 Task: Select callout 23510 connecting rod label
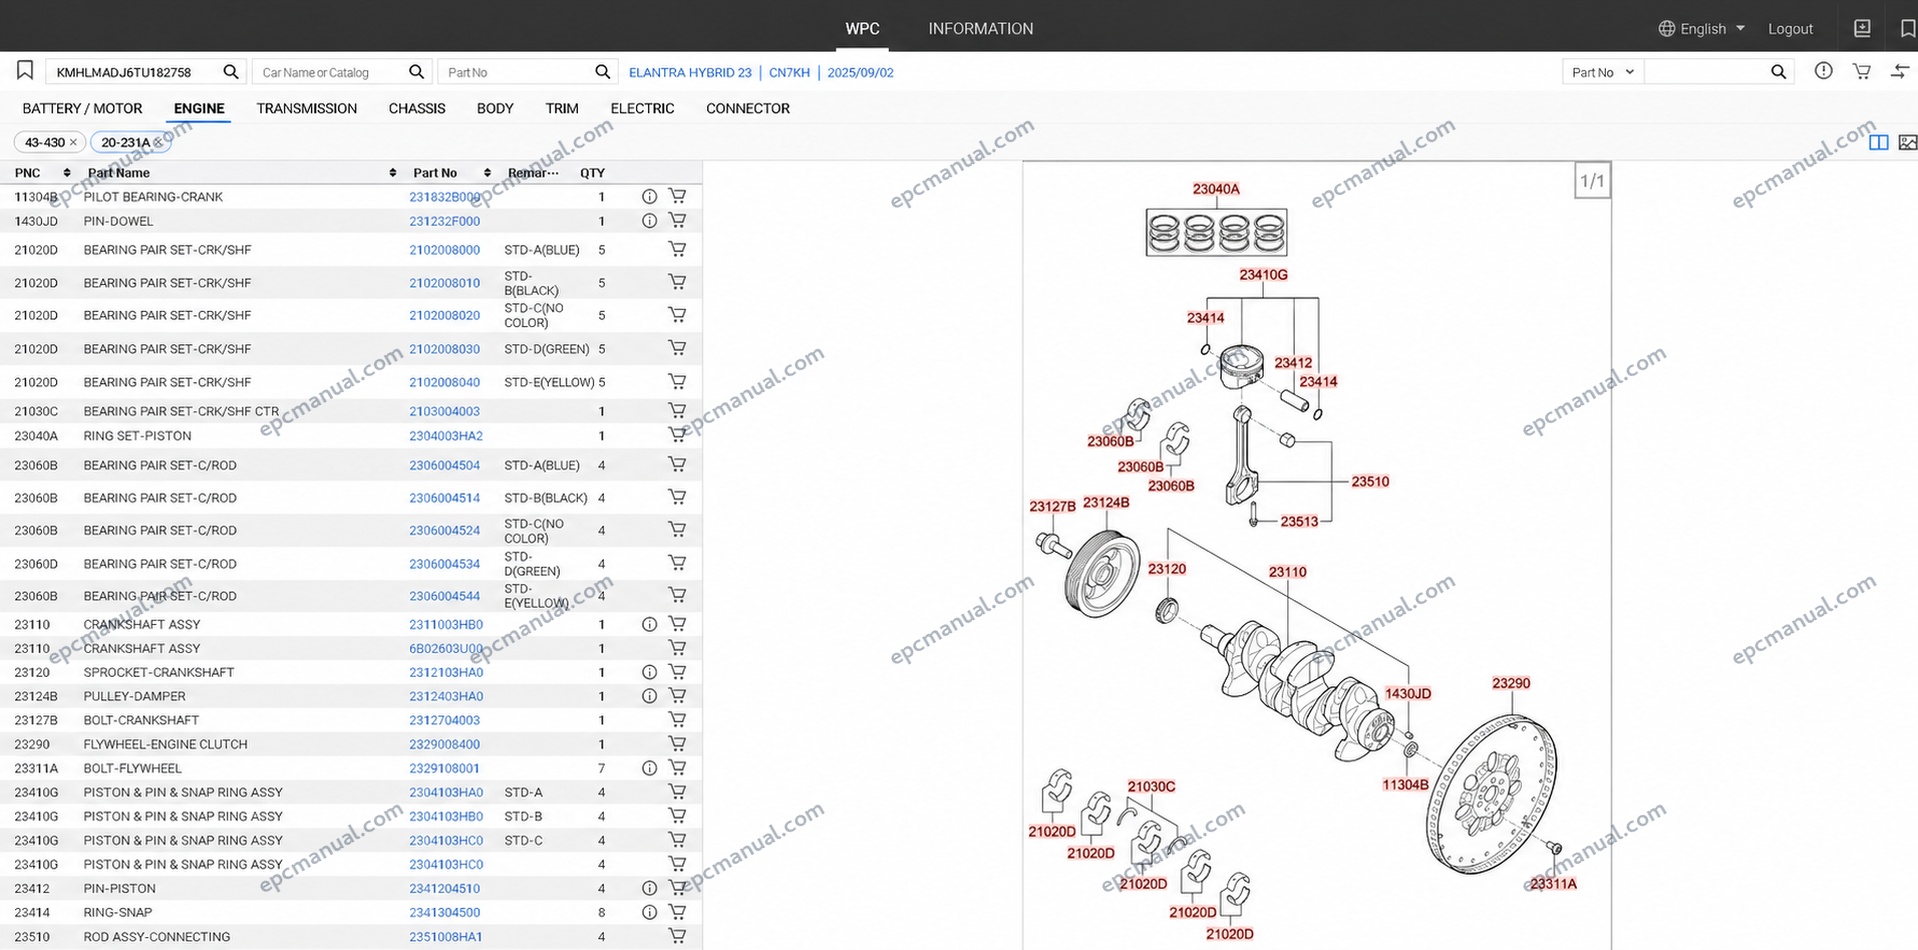1370,481
